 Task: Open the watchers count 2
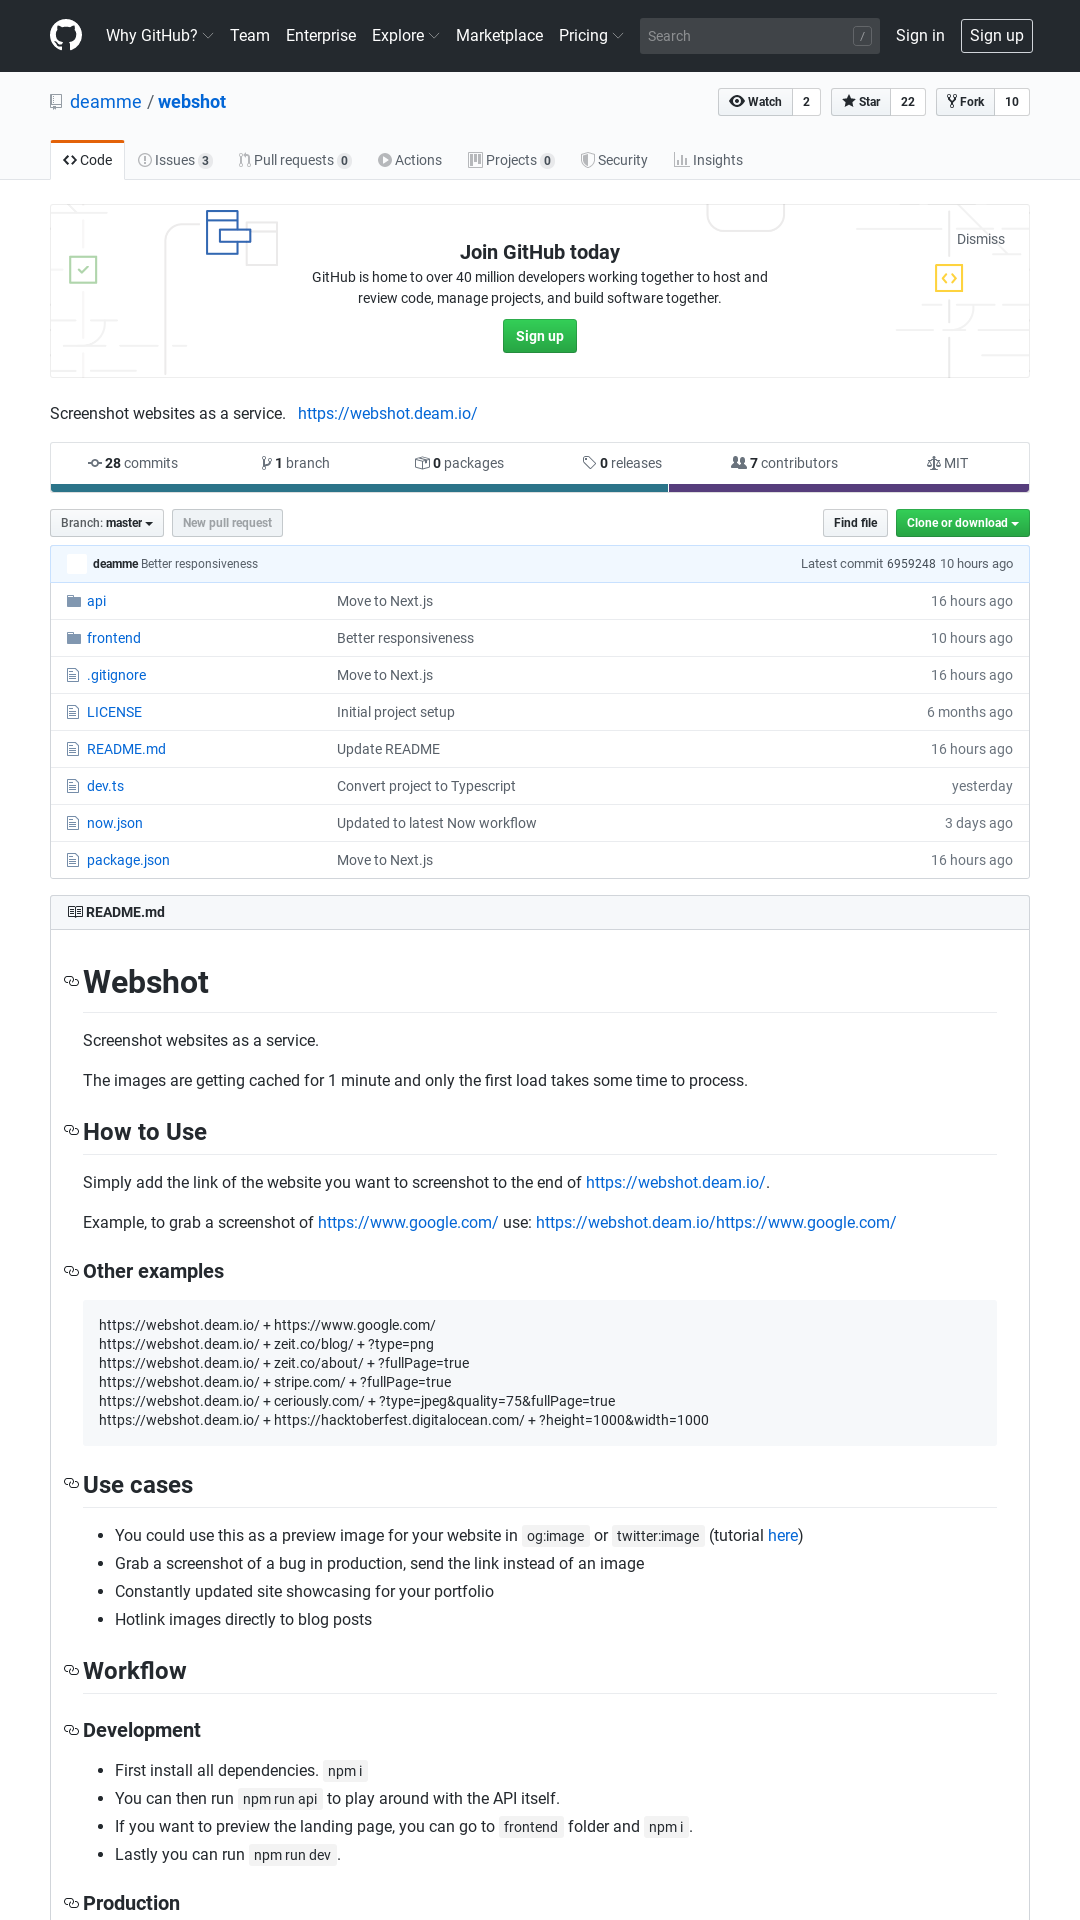806,102
